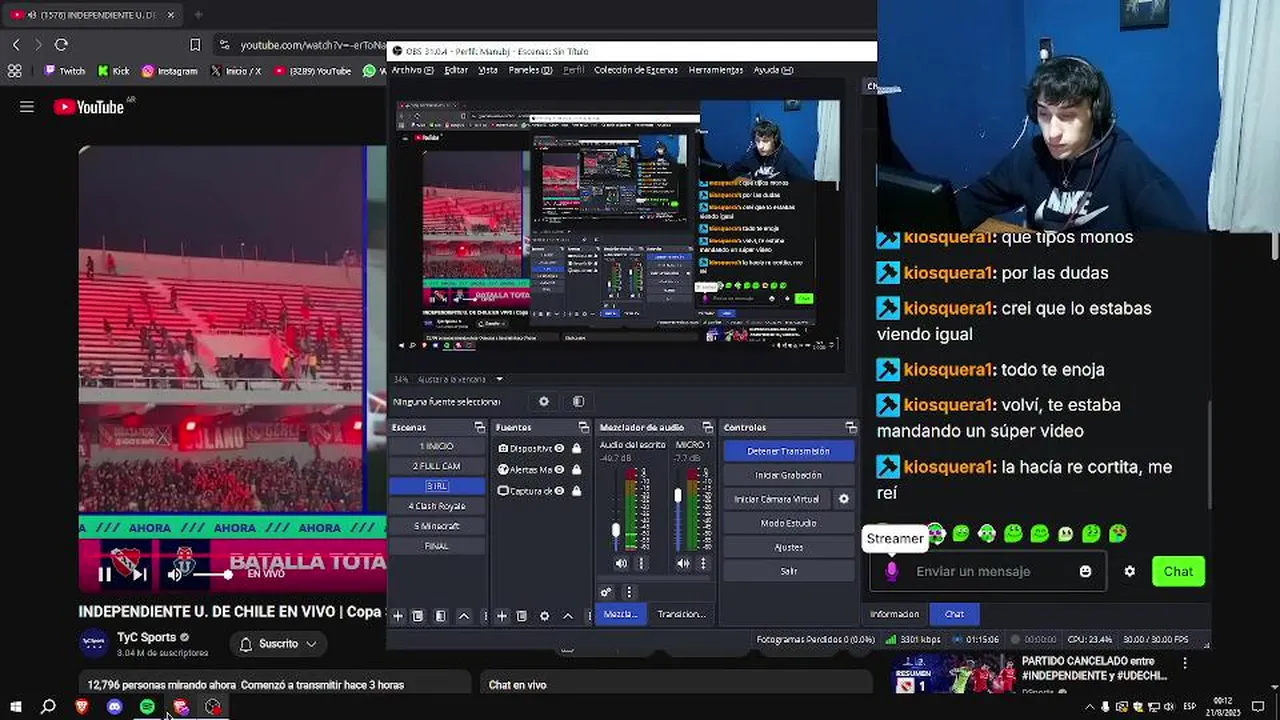Open Ayuda menu in OBS

[773, 70]
